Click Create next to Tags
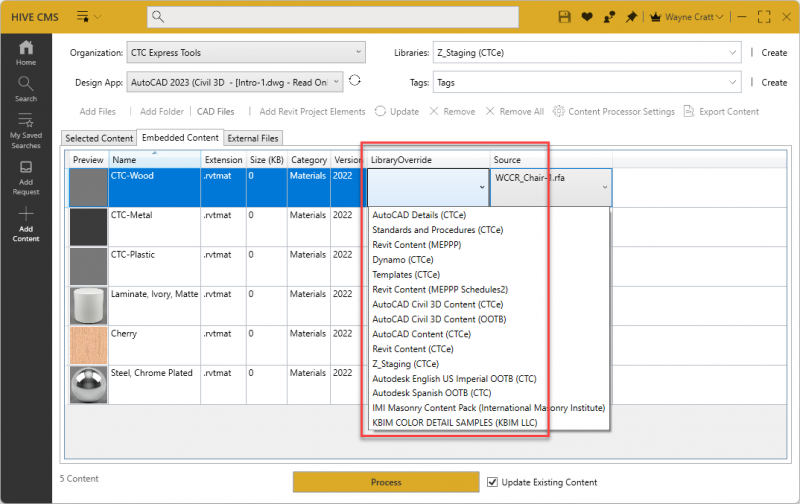Image resolution: width=800 pixels, height=504 pixels. tap(774, 82)
